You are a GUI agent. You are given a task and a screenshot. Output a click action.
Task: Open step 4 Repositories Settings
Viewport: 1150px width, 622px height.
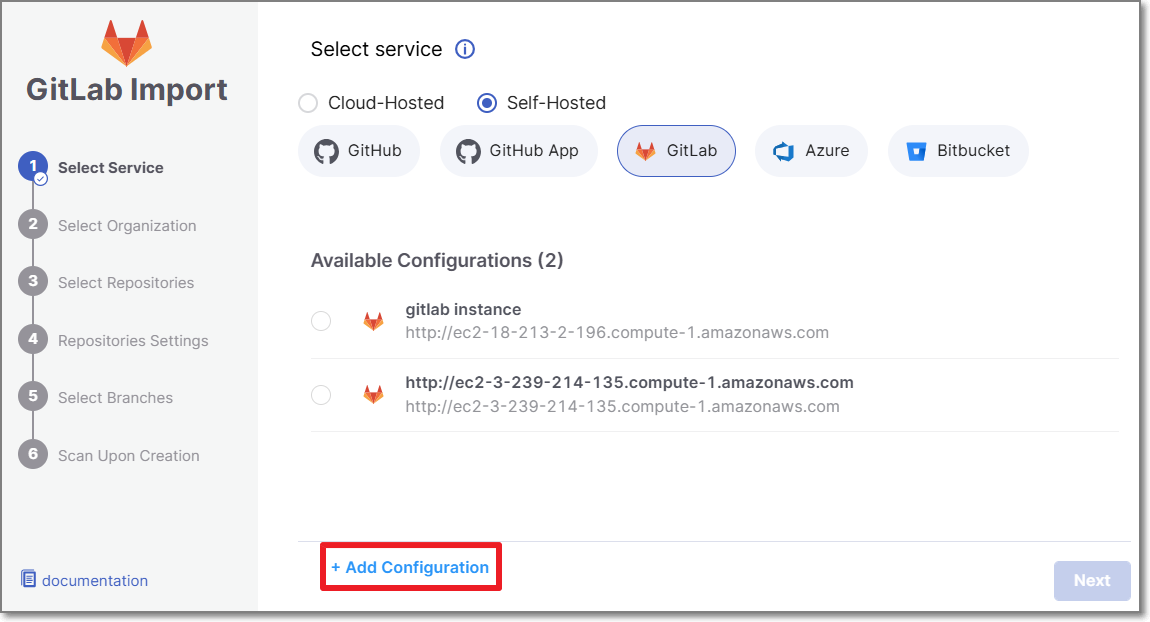[x=133, y=341]
